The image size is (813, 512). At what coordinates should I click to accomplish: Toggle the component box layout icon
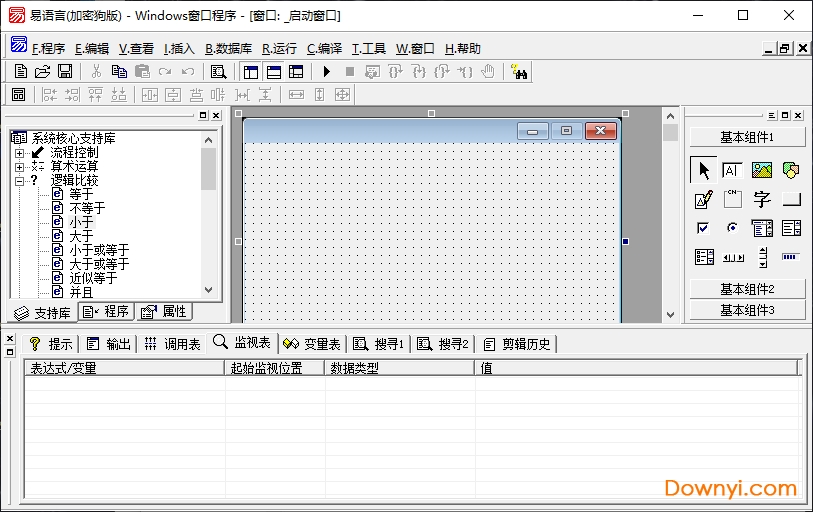(296, 72)
